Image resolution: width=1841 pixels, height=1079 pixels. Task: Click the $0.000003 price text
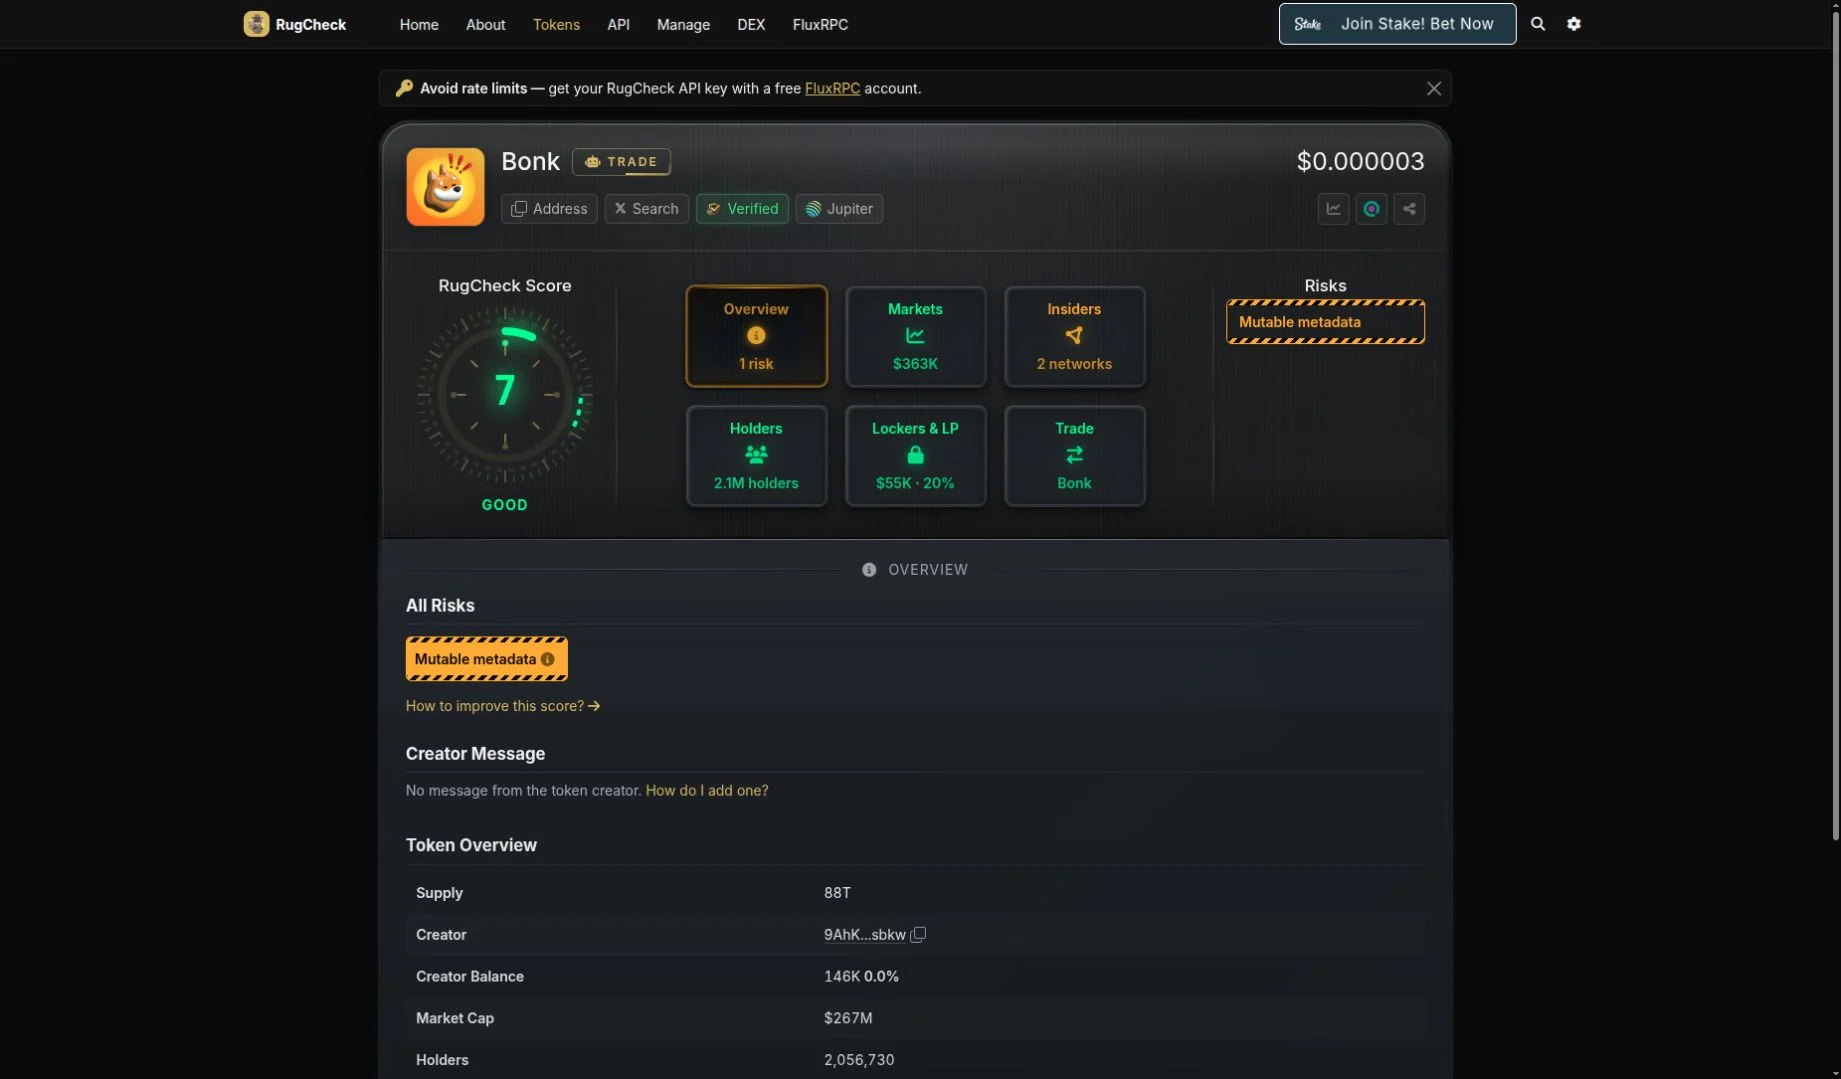(x=1360, y=162)
